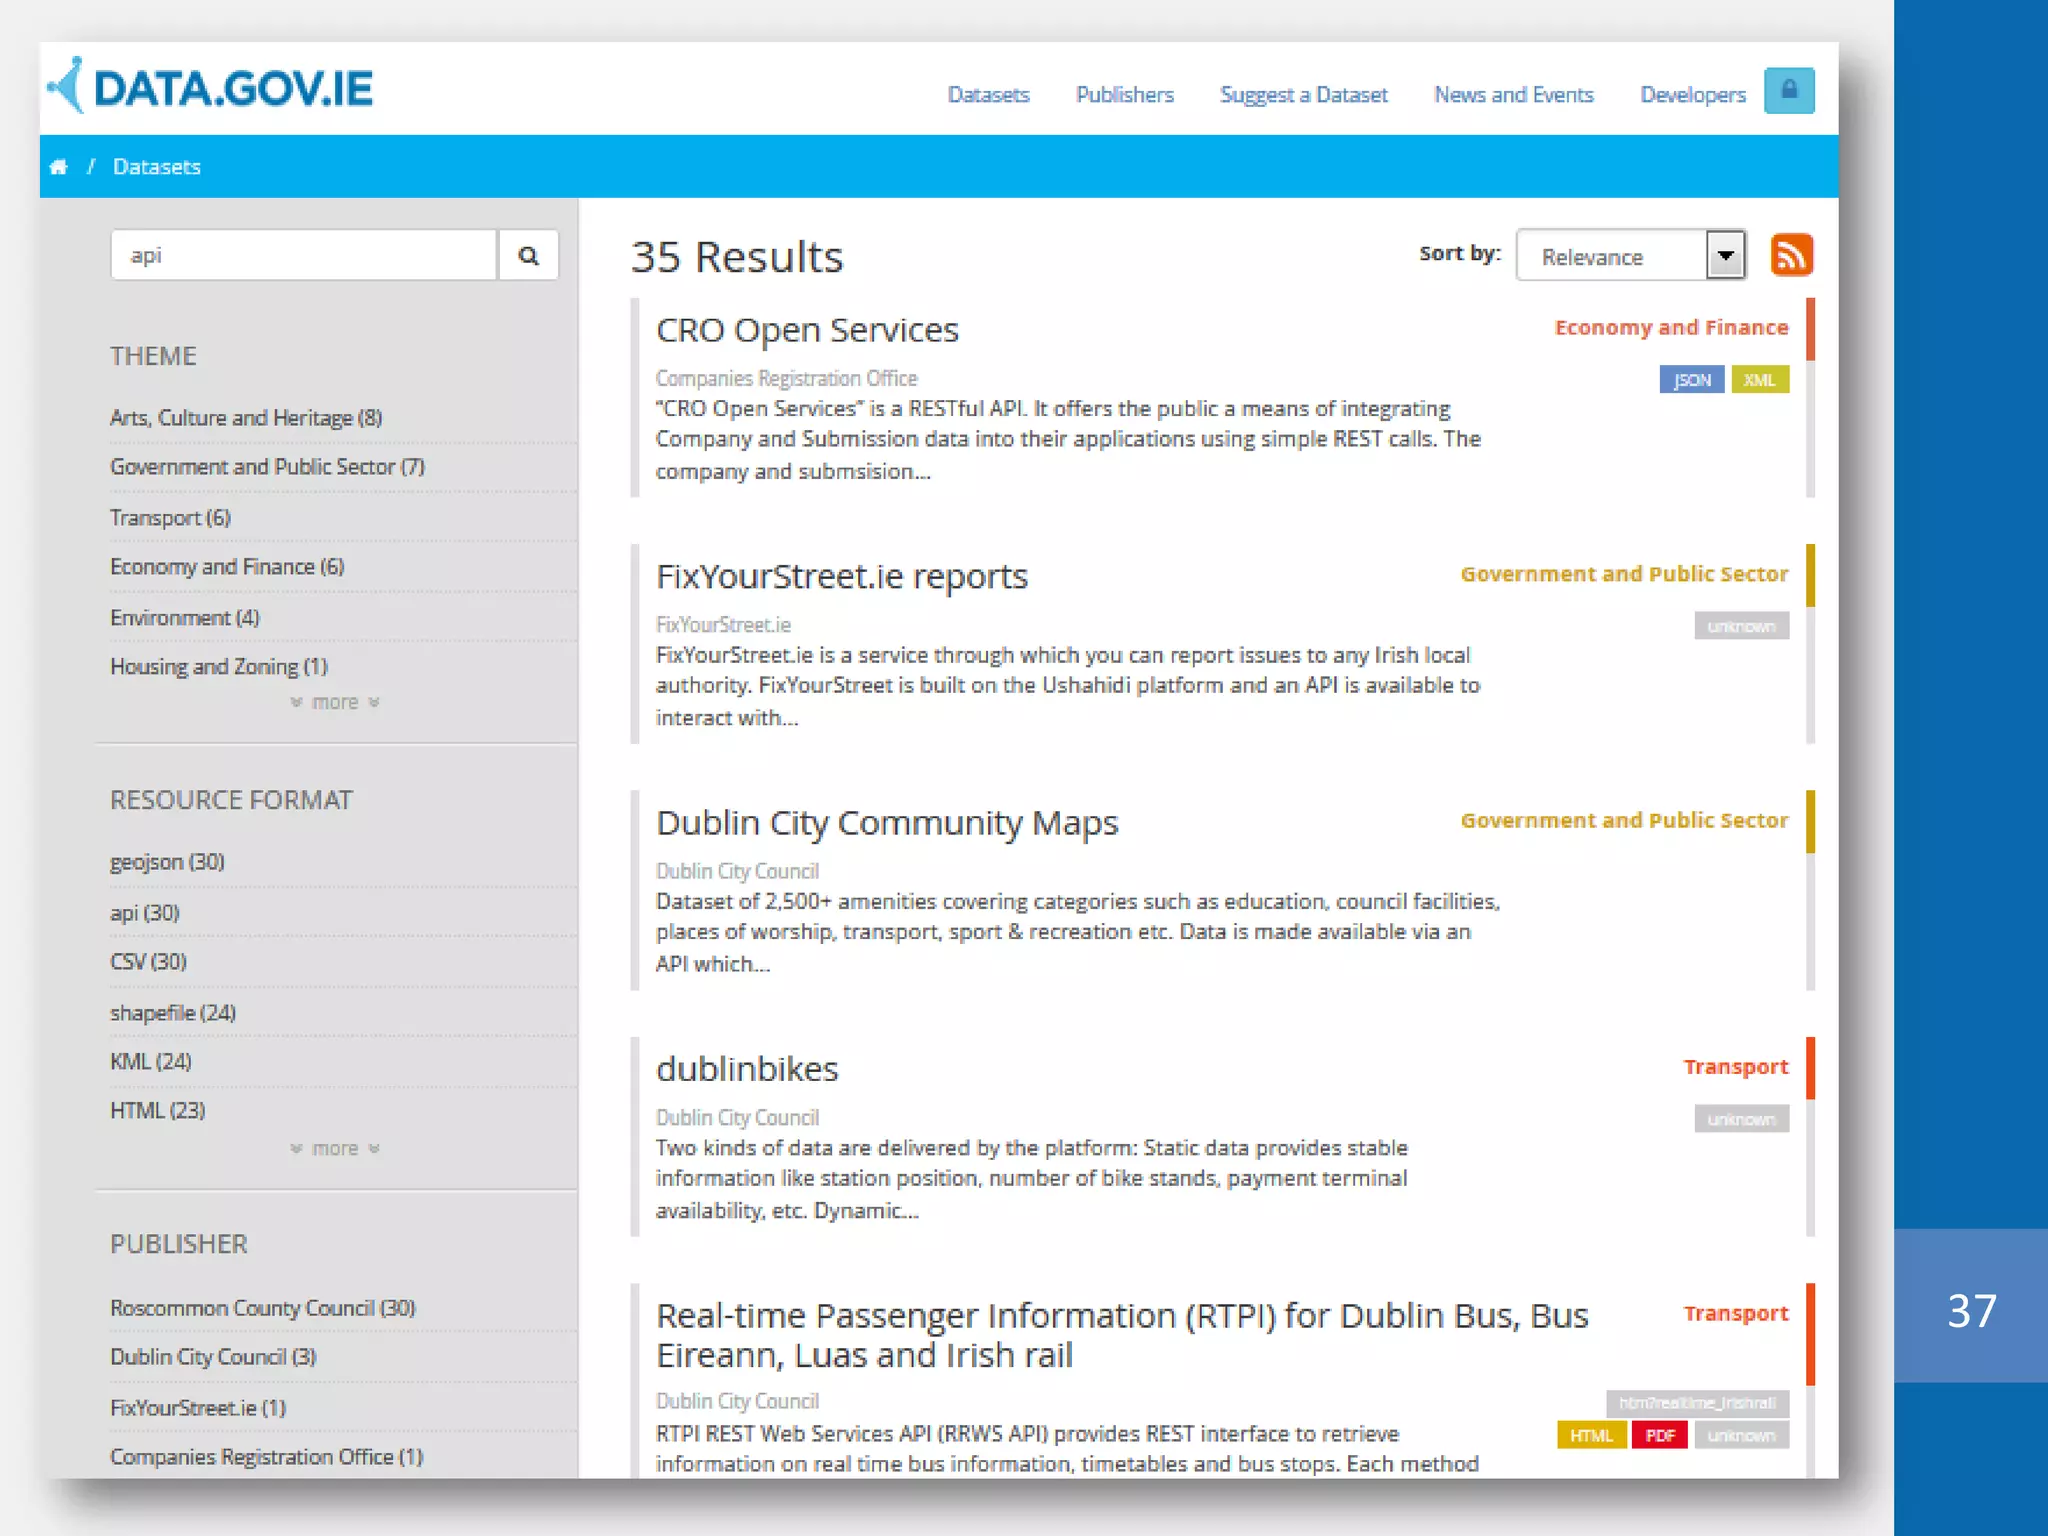Filter by geojson resource format

(x=167, y=862)
